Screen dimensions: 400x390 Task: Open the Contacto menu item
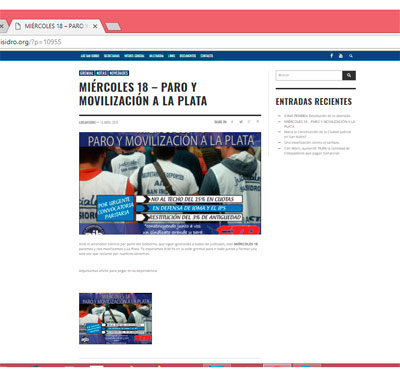coord(207,56)
